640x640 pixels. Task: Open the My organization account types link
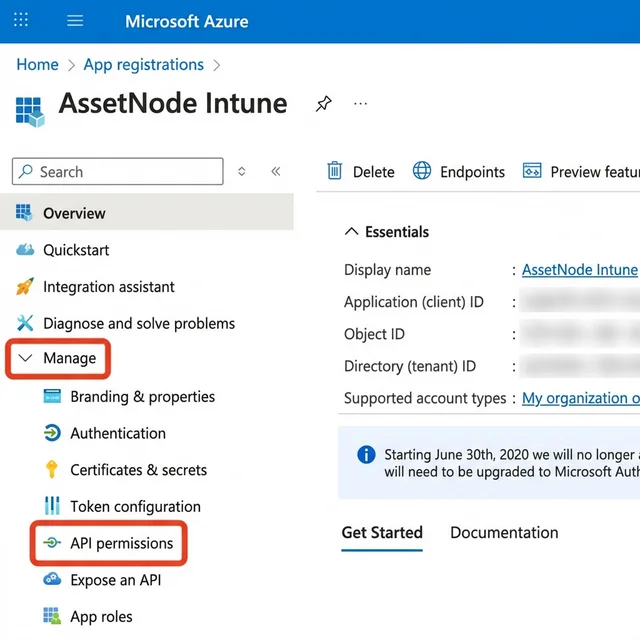[x=581, y=398]
